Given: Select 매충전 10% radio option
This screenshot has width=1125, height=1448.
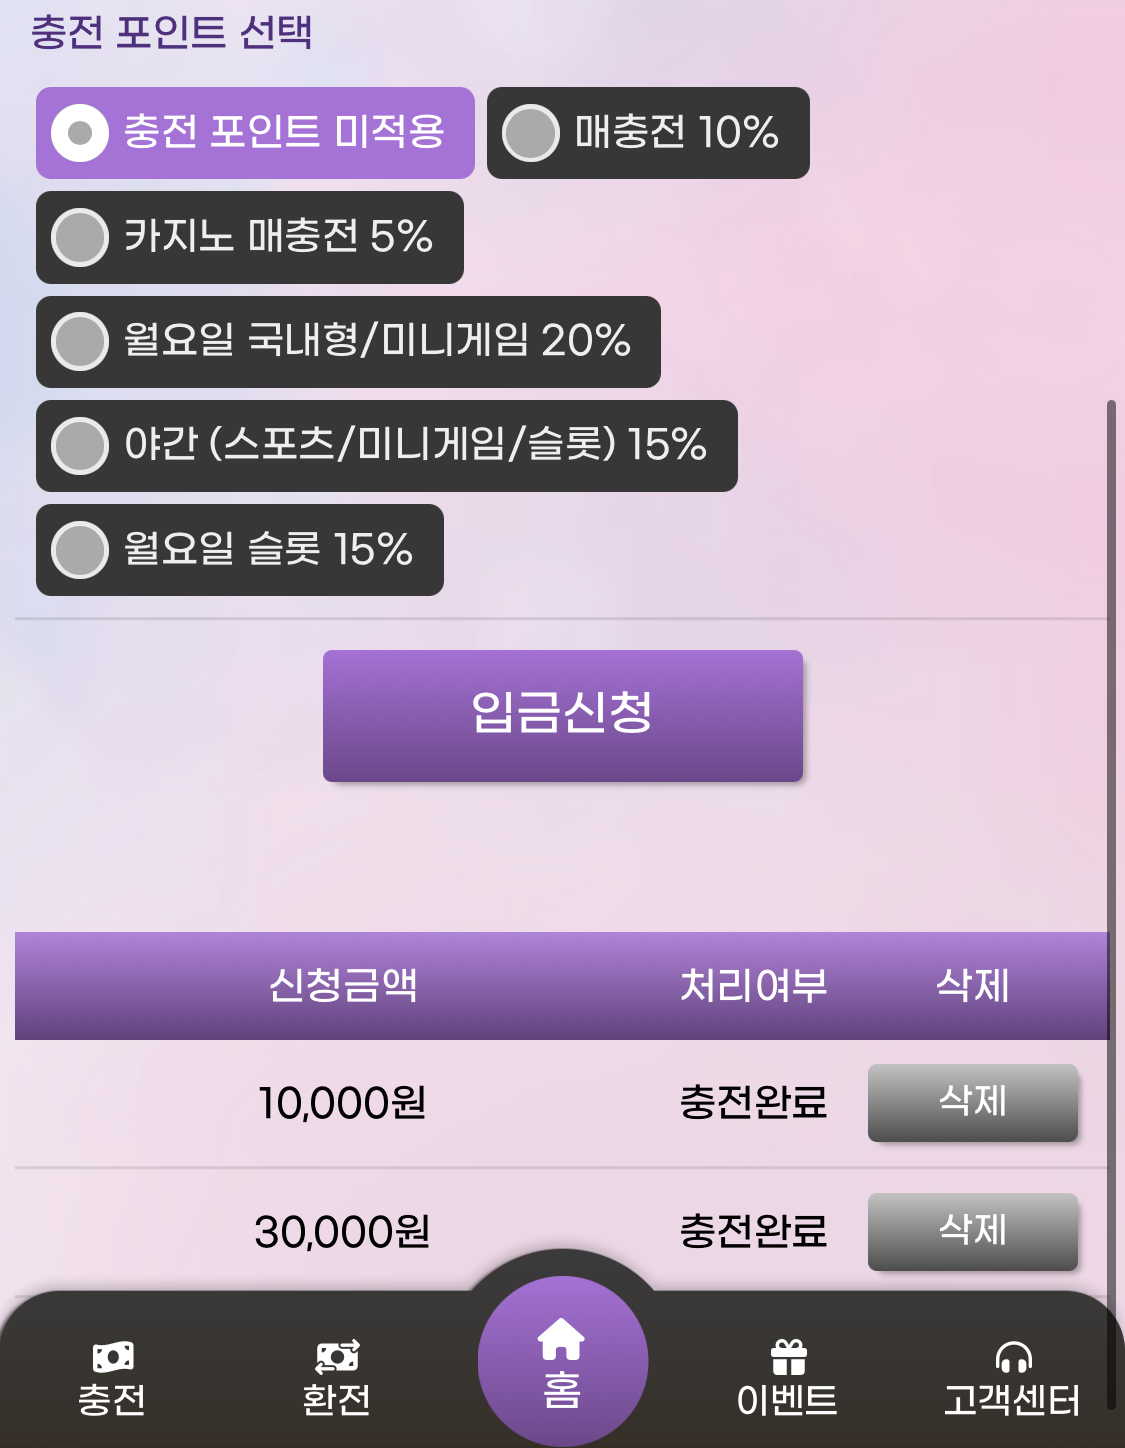Looking at the screenshot, I should tap(648, 133).
